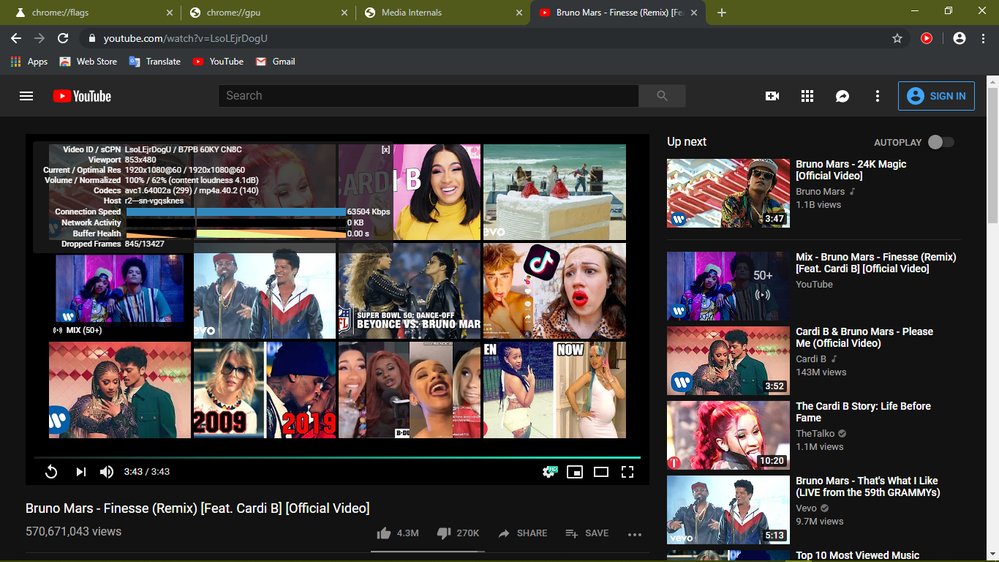Toggle theater mode in player
The image size is (999, 562).
(601, 472)
